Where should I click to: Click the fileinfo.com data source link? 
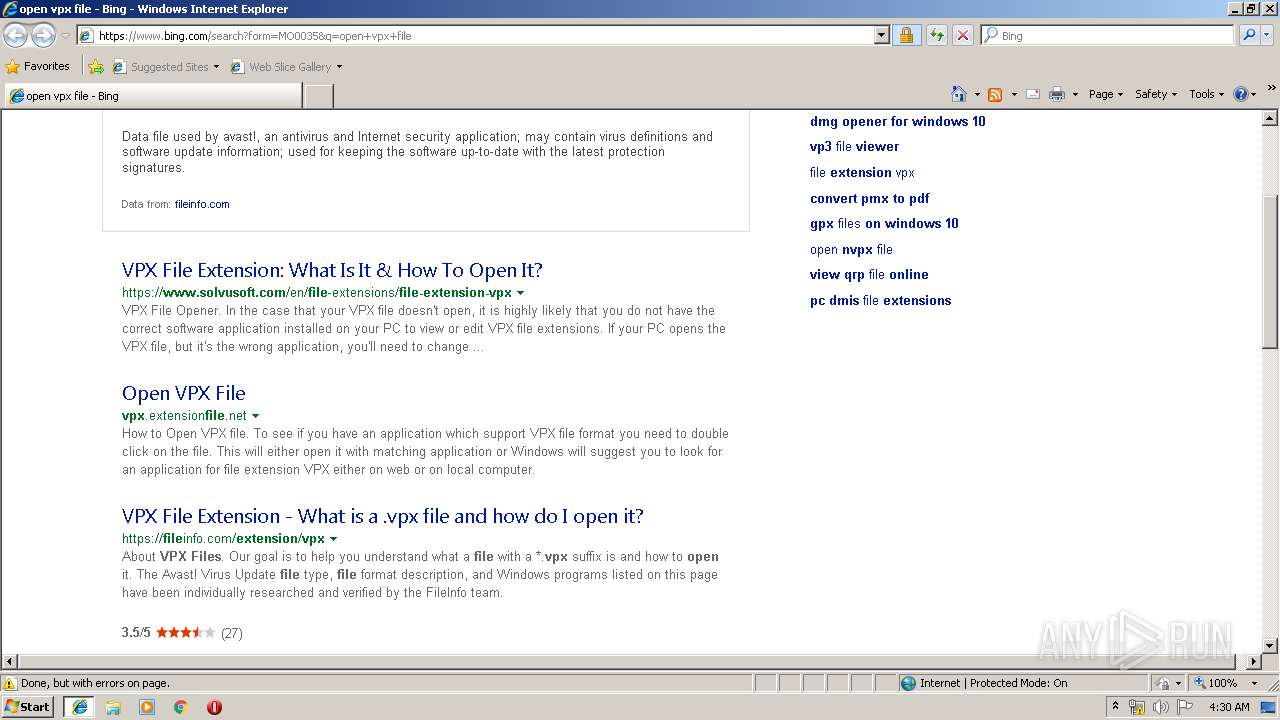click(x=202, y=204)
